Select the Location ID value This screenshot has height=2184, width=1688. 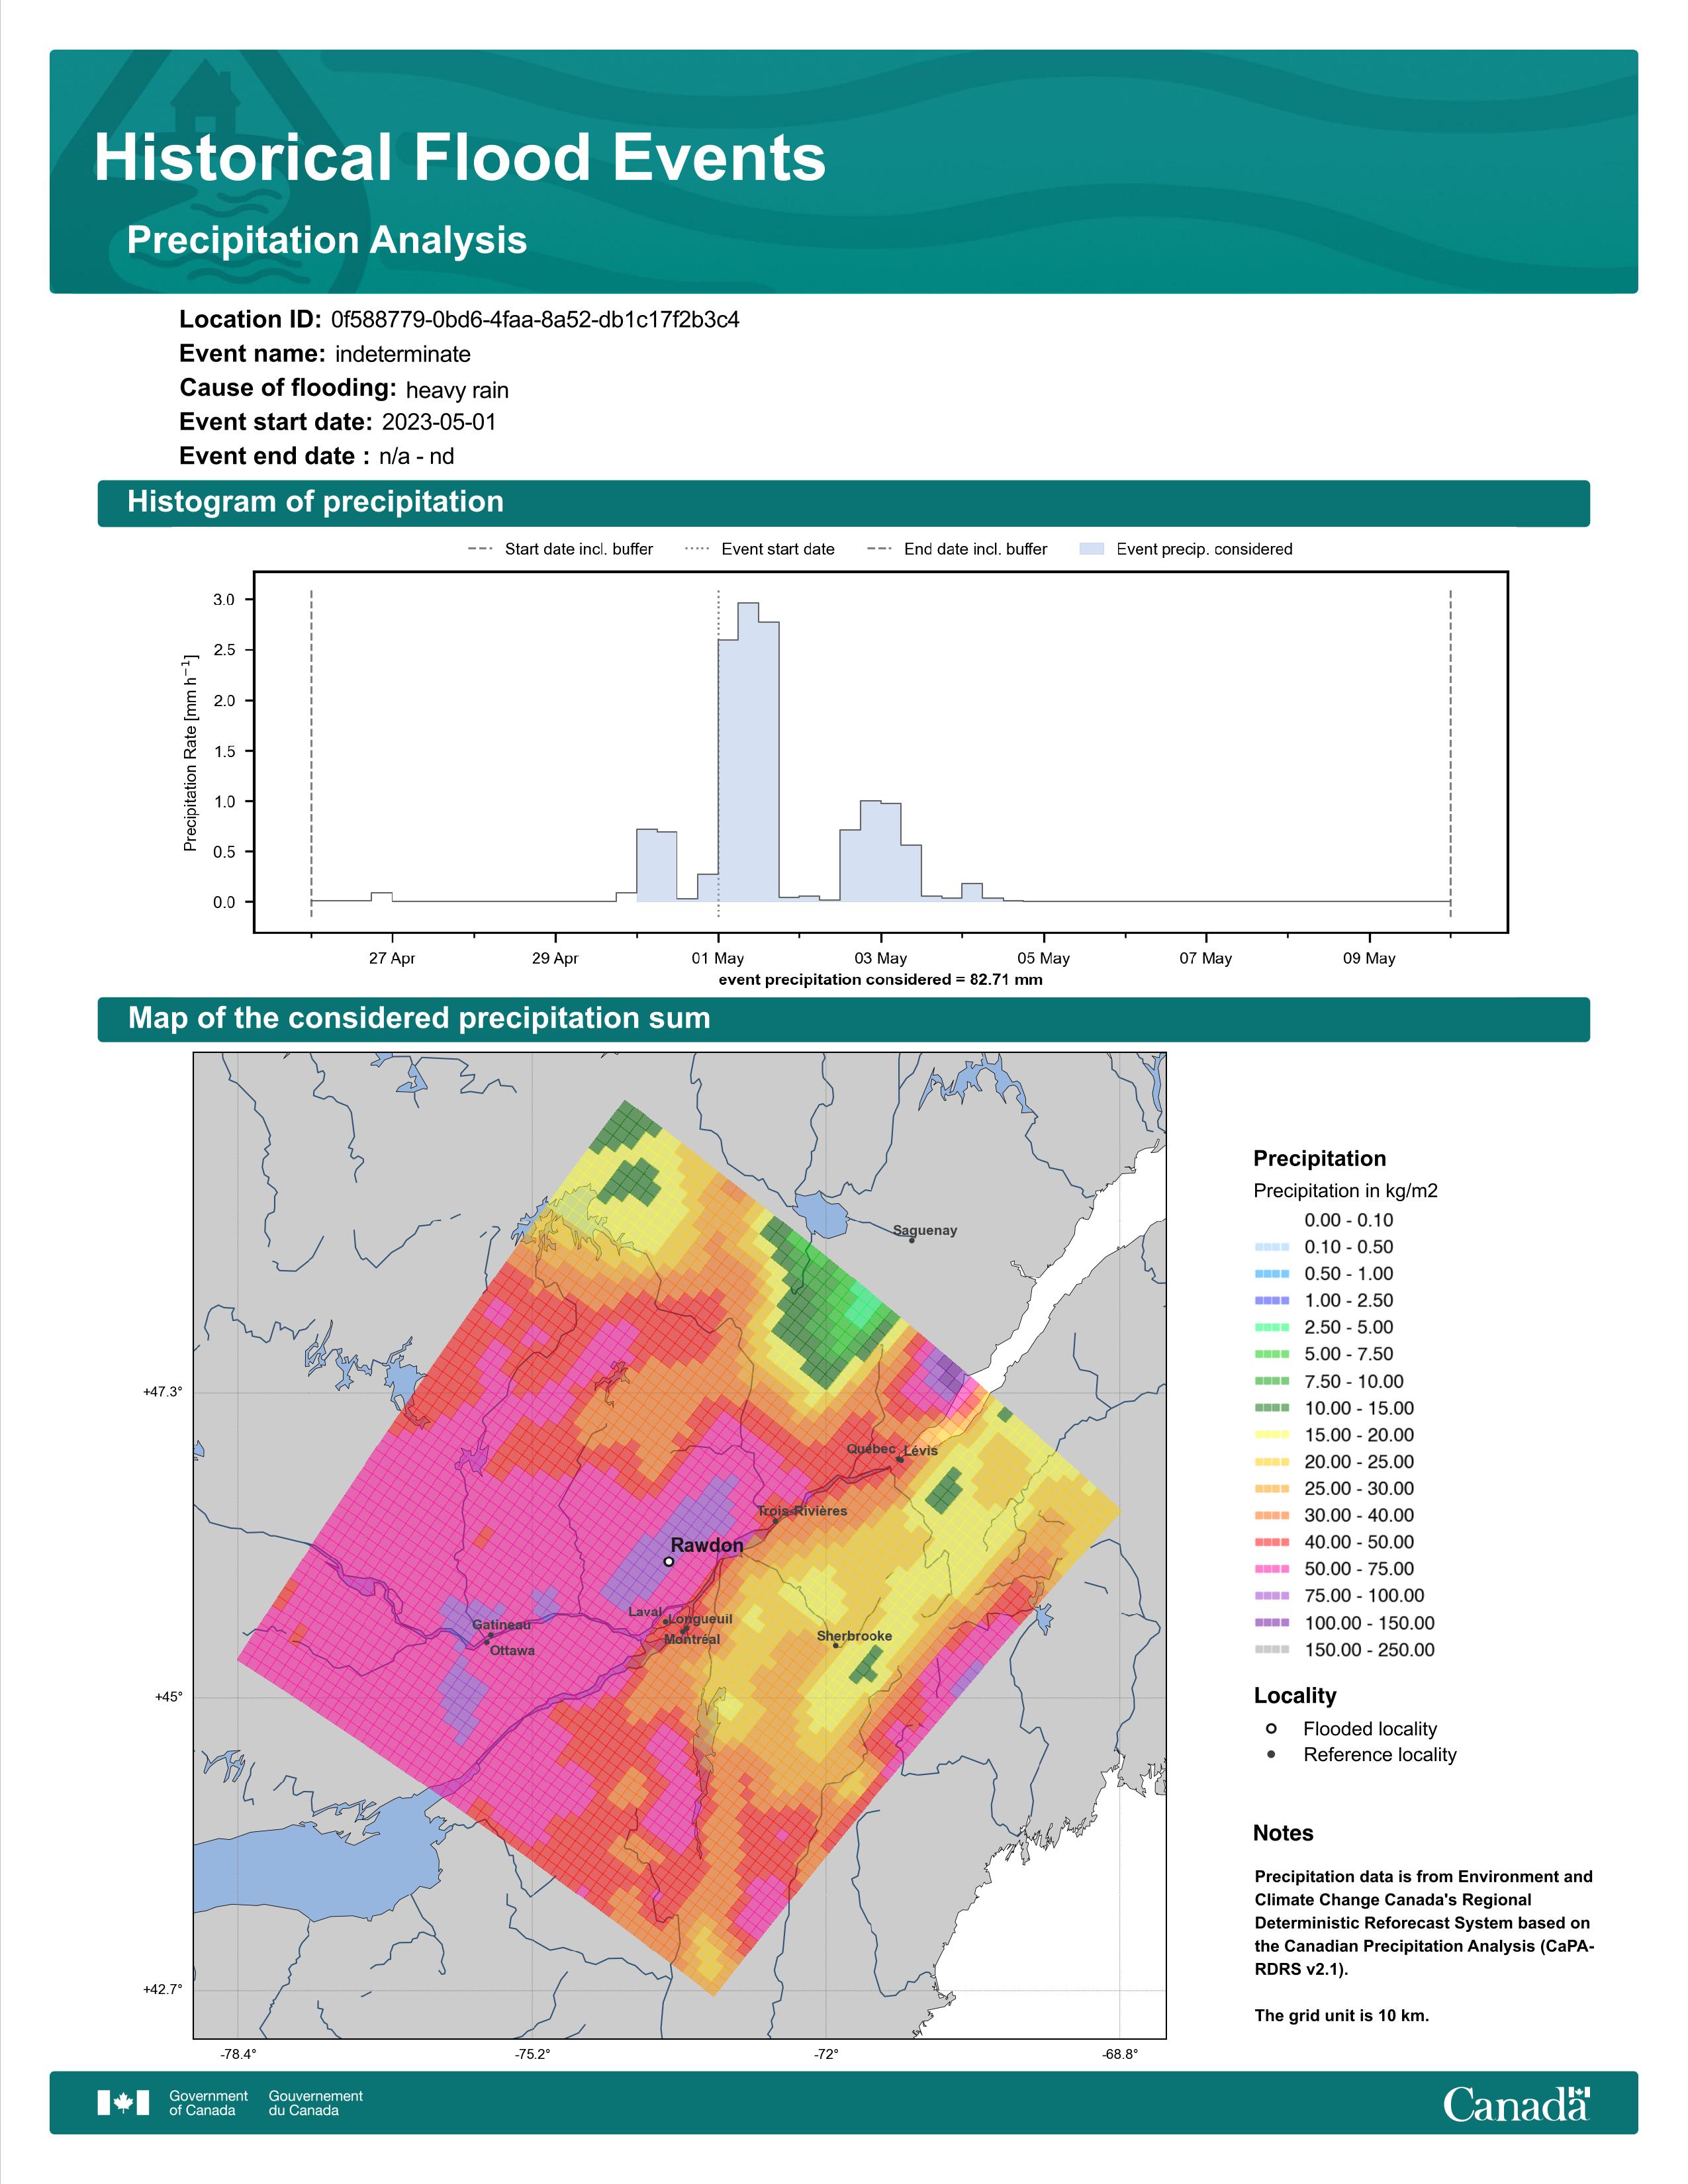535,320
